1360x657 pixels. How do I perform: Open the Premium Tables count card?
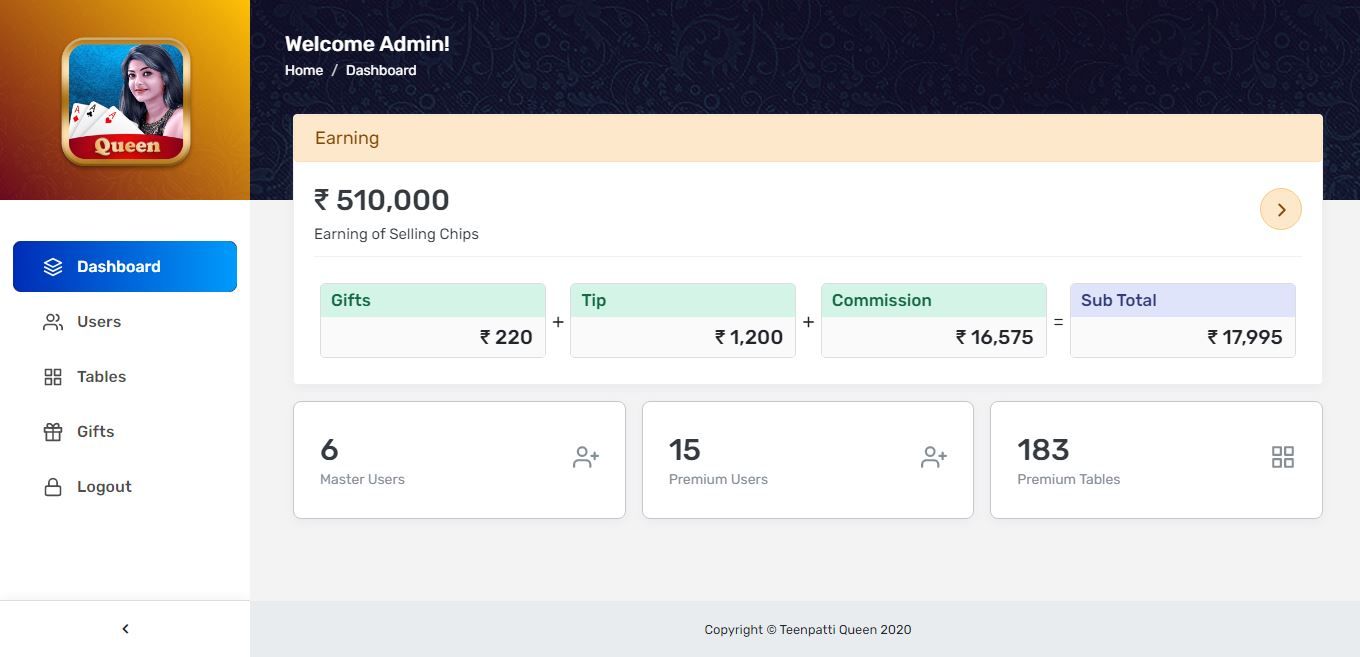1156,460
